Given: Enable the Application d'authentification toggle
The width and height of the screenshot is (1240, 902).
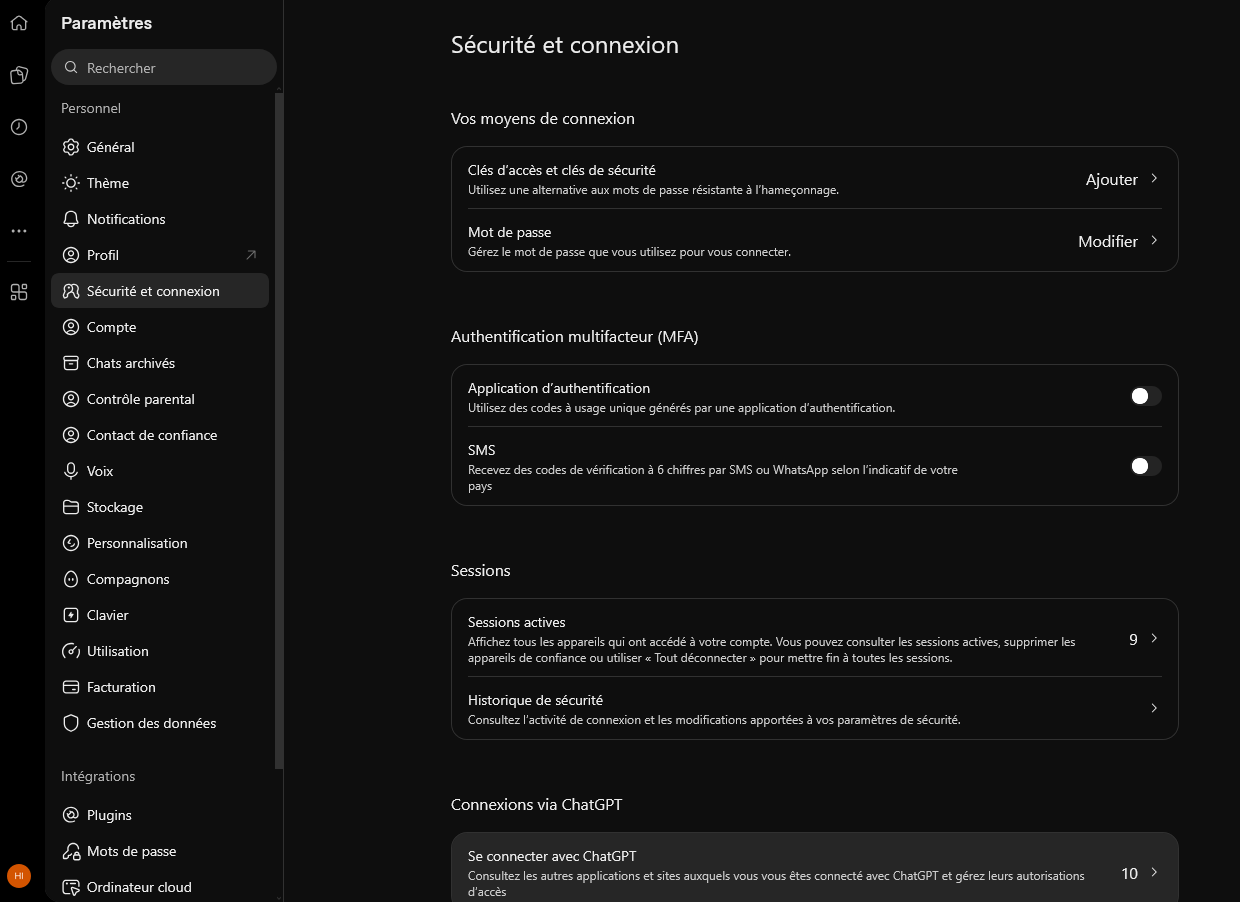Looking at the screenshot, I should (x=1146, y=396).
